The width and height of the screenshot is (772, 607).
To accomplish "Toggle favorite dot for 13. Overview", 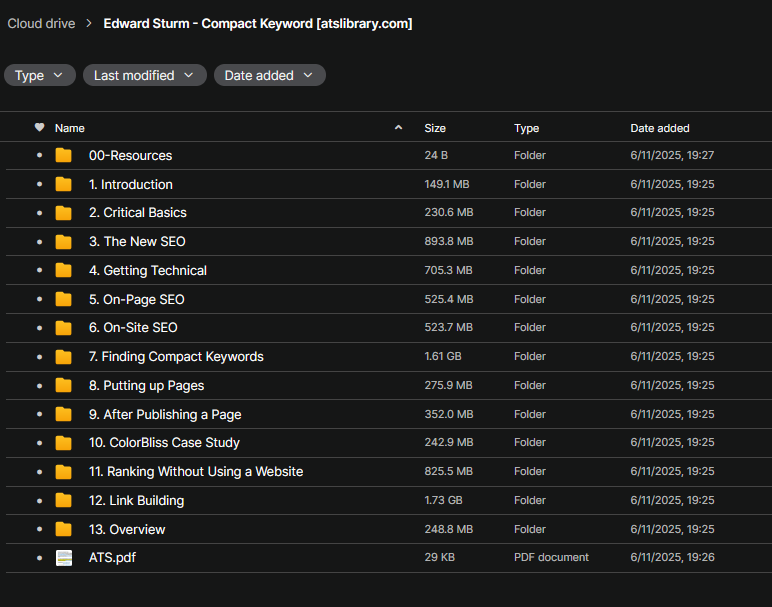I will [39, 530].
